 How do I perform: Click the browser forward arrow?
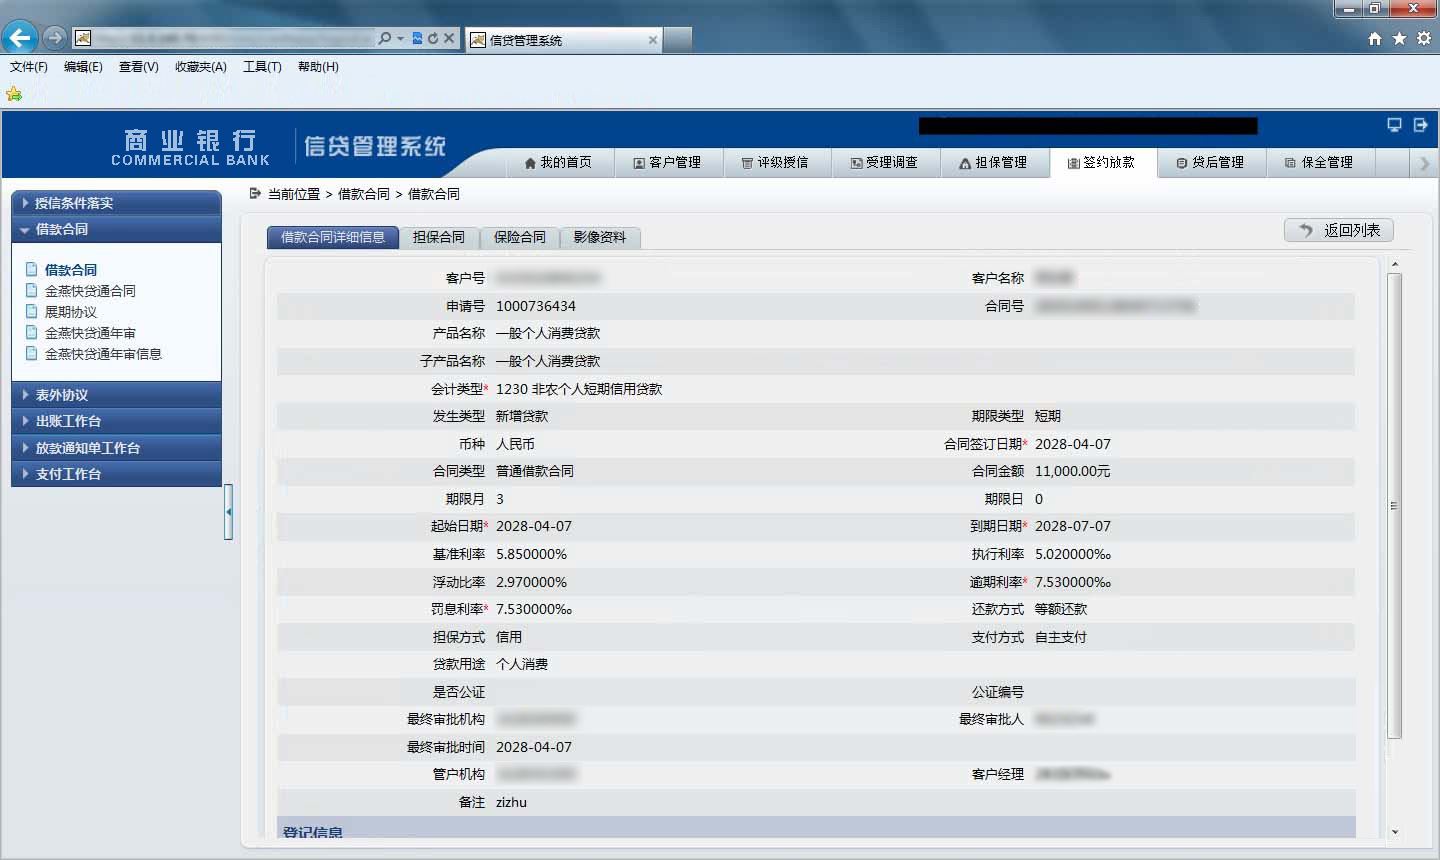55,38
